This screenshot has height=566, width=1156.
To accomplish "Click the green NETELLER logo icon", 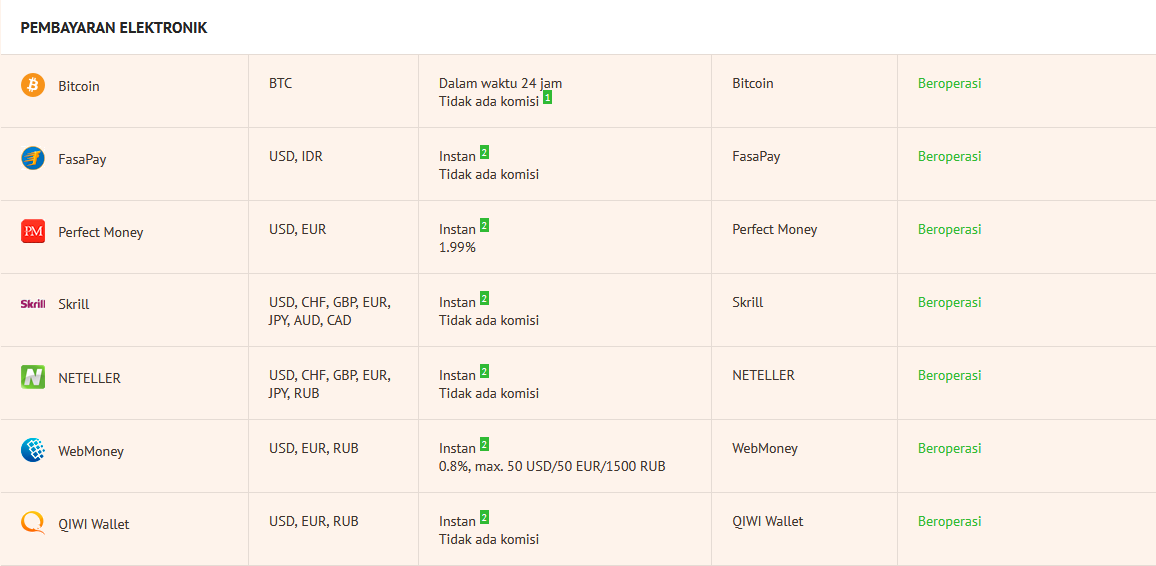I will (x=33, y=377).
